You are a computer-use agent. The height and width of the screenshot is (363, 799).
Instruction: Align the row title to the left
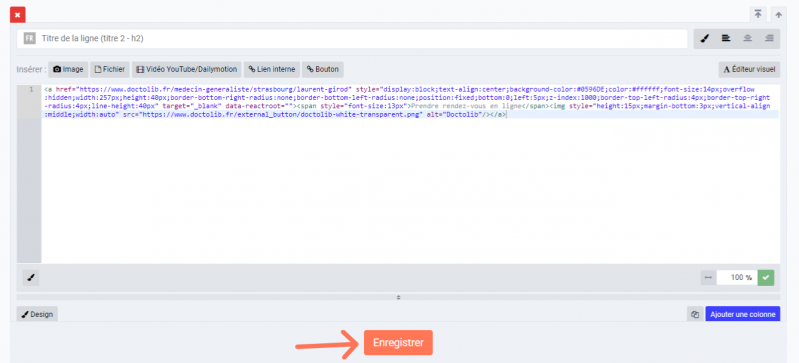[726, 39]
